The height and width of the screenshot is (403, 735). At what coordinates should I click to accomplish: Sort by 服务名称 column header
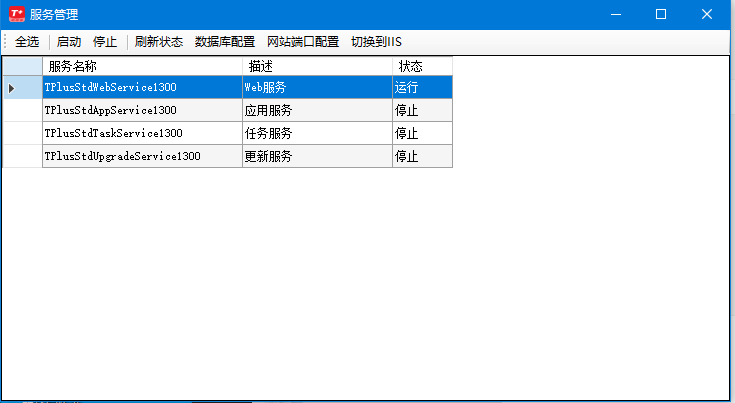pyautogui.click(x=142, y=66)
